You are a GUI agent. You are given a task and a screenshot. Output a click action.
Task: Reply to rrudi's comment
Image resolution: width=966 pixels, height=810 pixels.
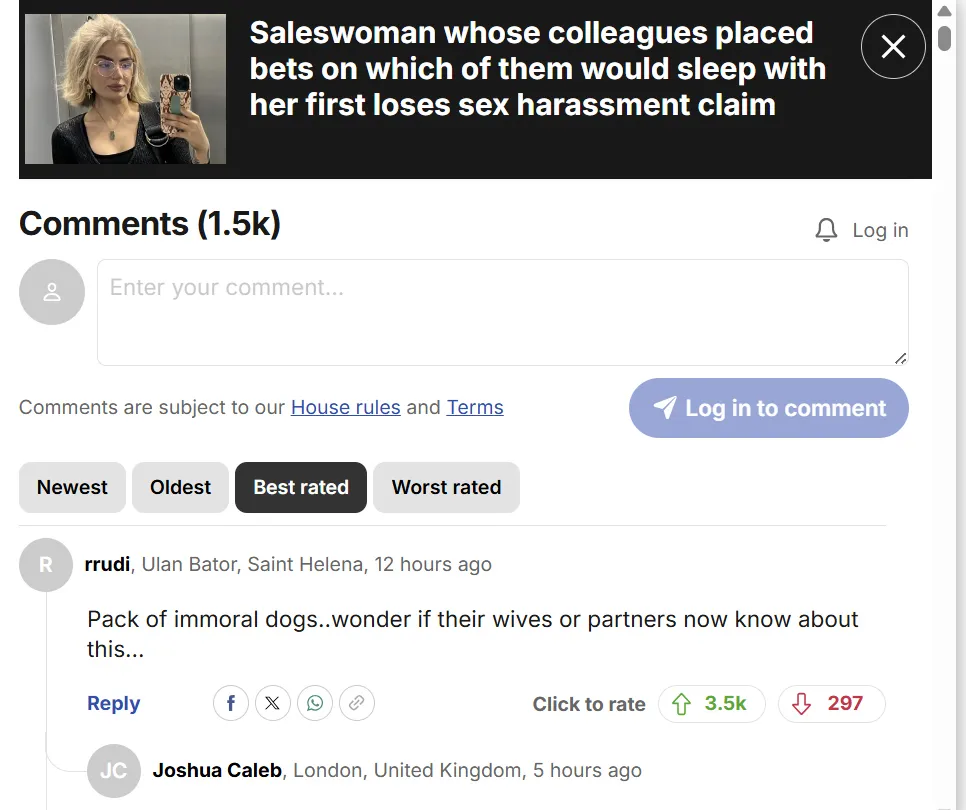pos(113,704)
